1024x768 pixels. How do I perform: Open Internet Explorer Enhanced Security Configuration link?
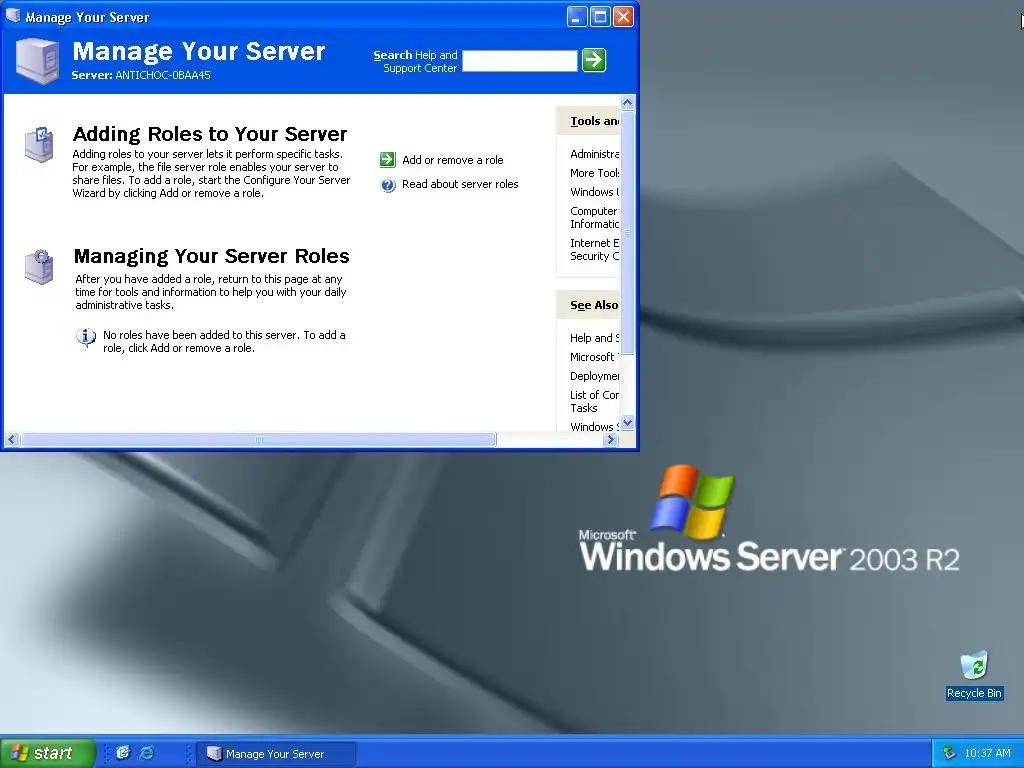tap(594, 249)
